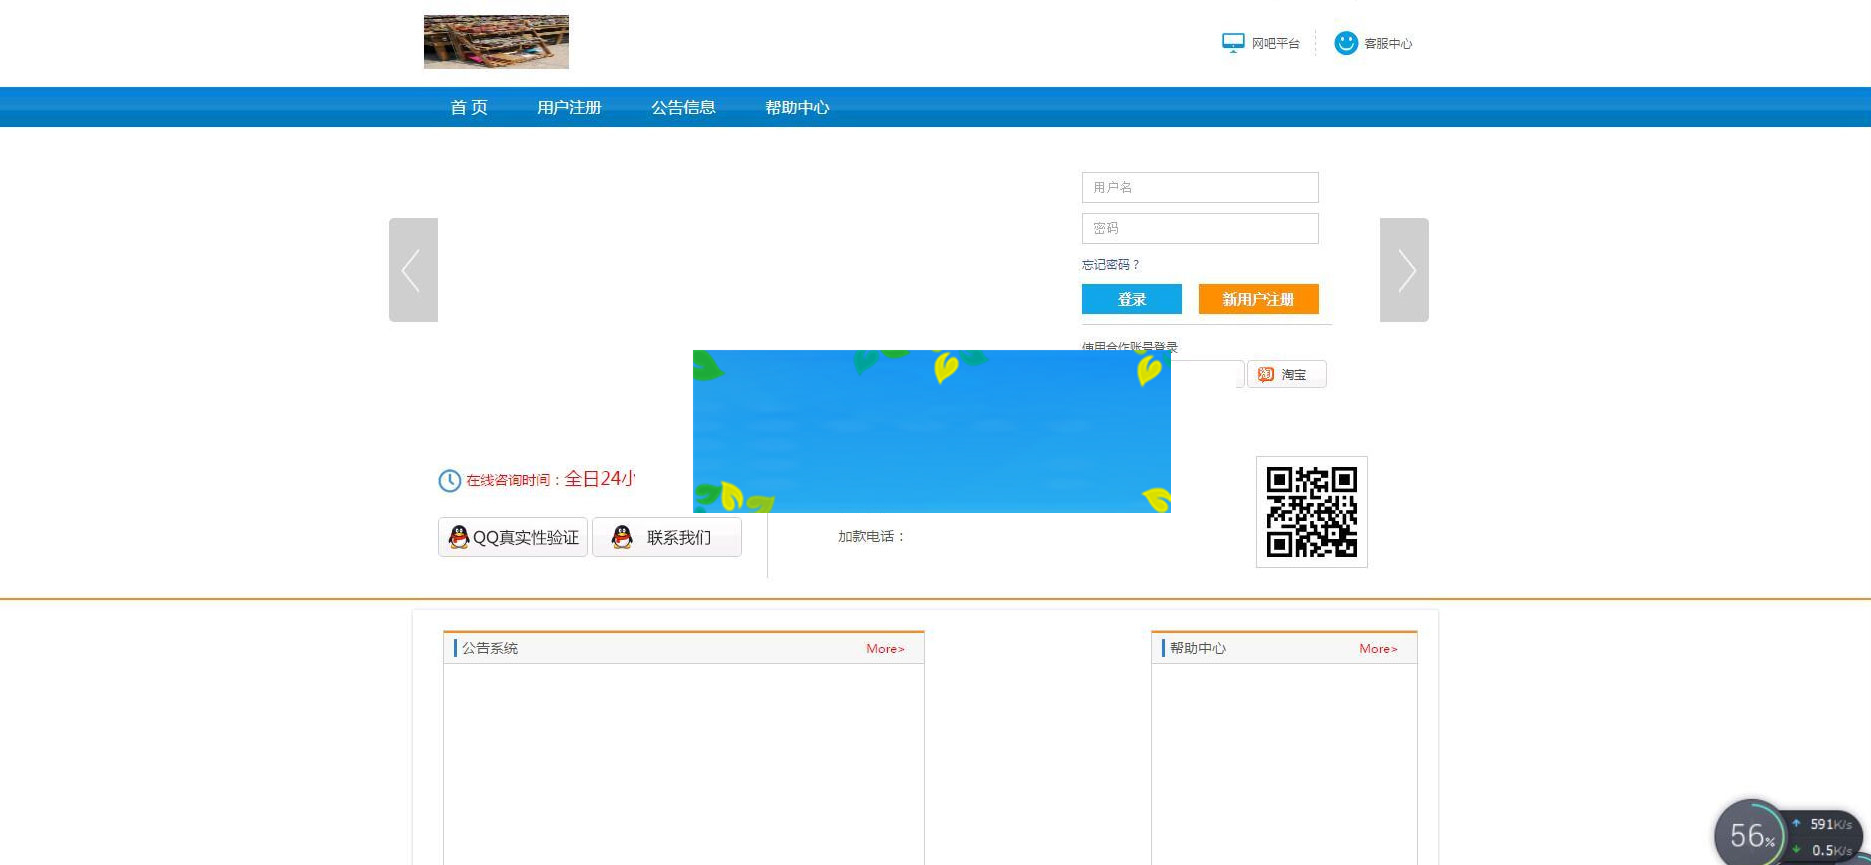
Task: Click into the 密码 password field
Action: click(x=1200, y=228)
